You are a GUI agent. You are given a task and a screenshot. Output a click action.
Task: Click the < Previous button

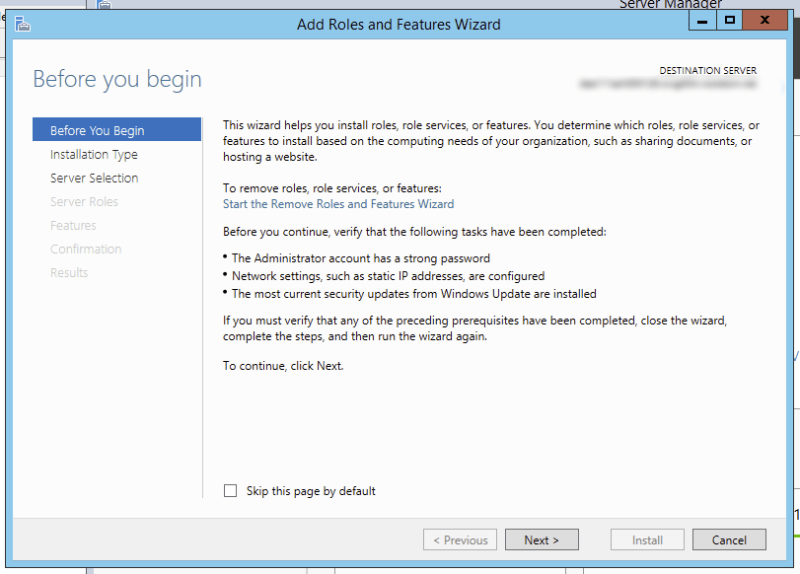pyautogui.click(x=460, y=540)
